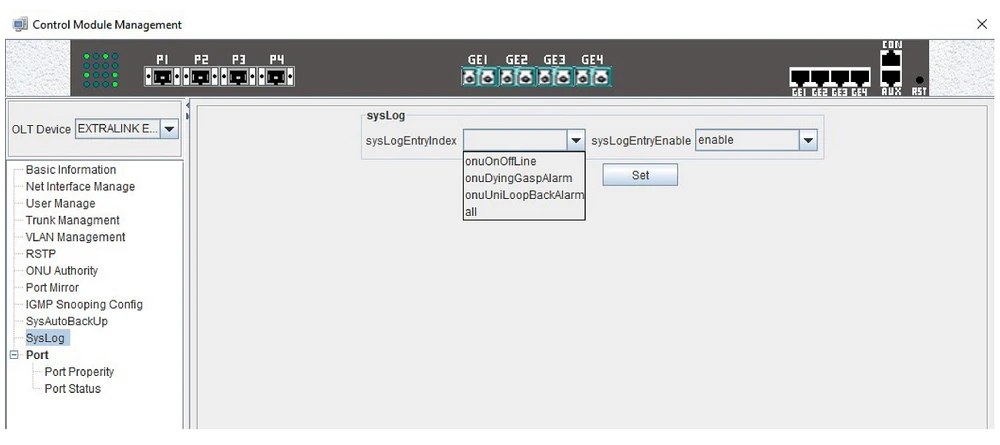The image size is (1000, 445).
Task: Click the P1 PON port icon
Action: 164,76
